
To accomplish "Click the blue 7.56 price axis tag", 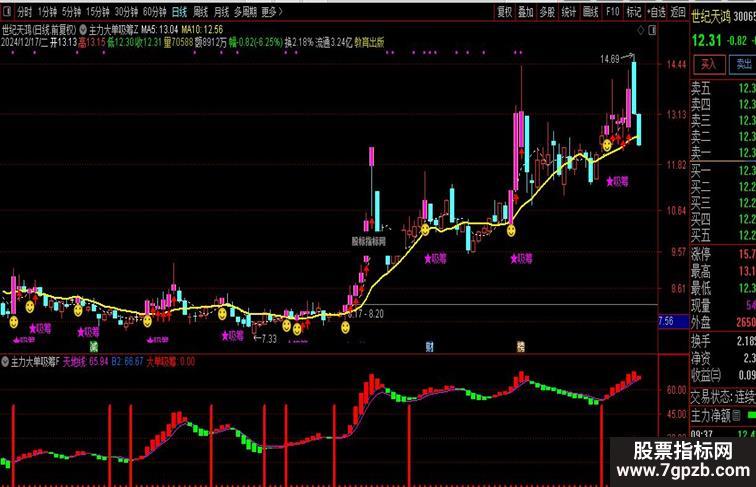I will click(x=673, y=321).
